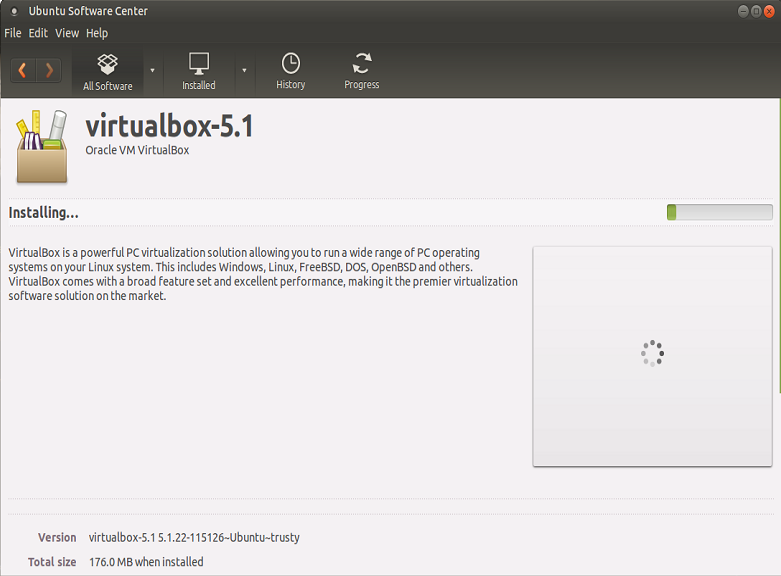The image size is (781, 576).
Task: Go forward with the right arrow button
Action: [49, 70]
